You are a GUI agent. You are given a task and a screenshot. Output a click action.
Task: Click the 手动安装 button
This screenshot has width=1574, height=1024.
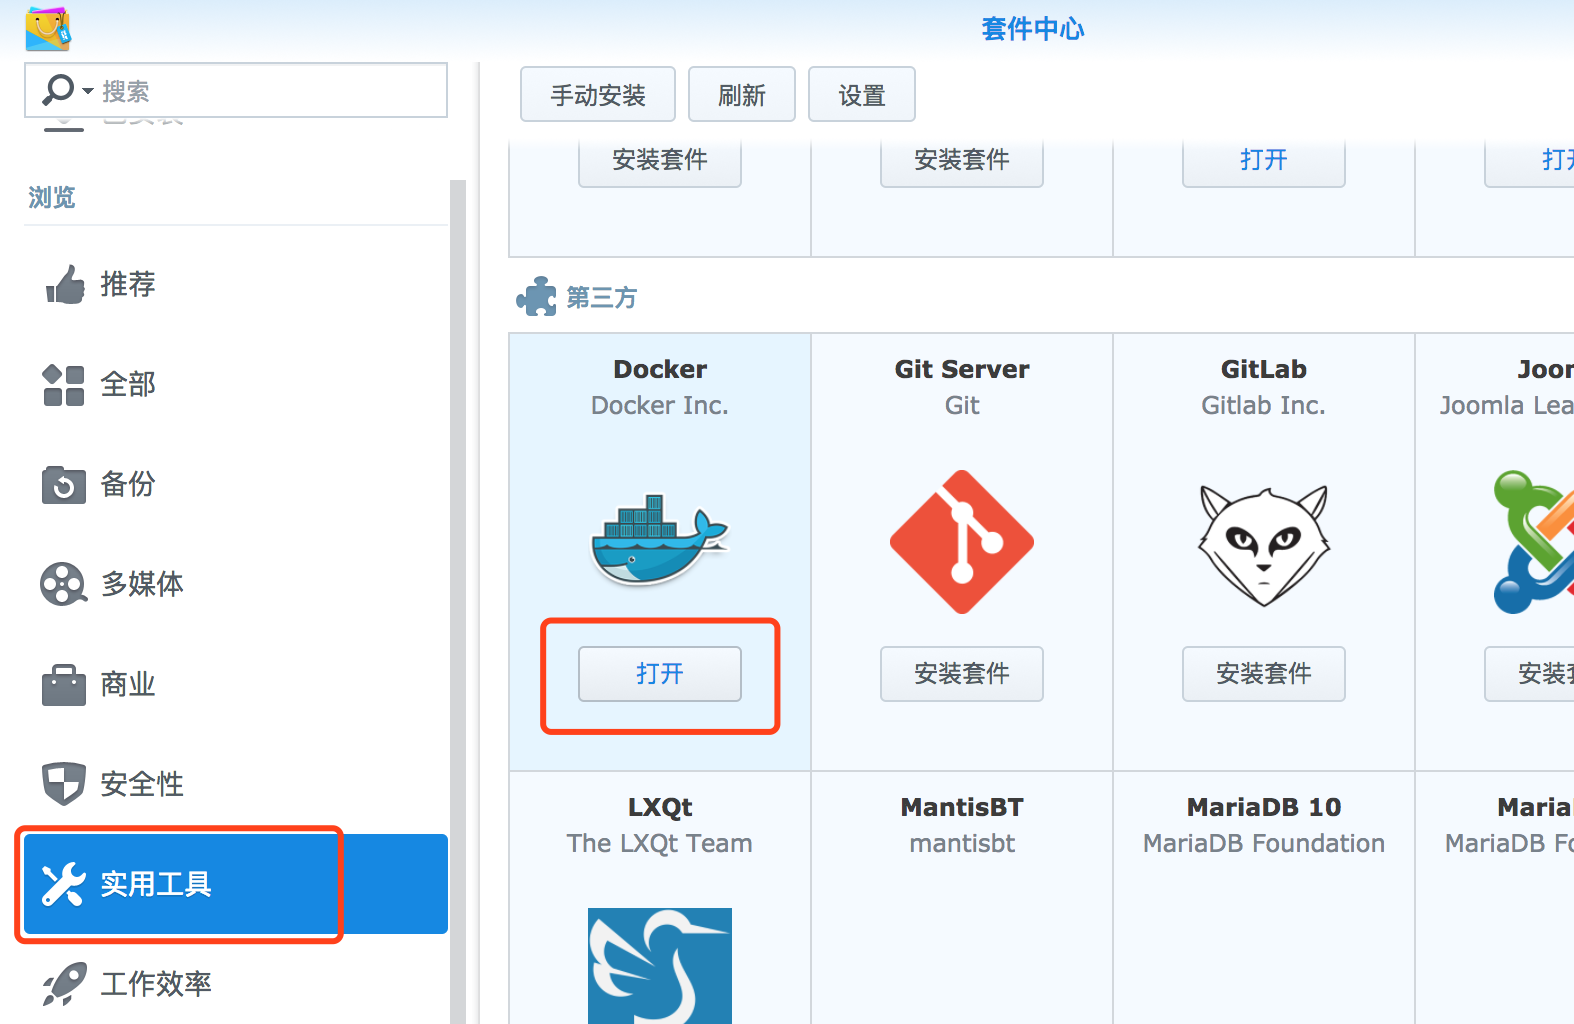tap(598, 95)
